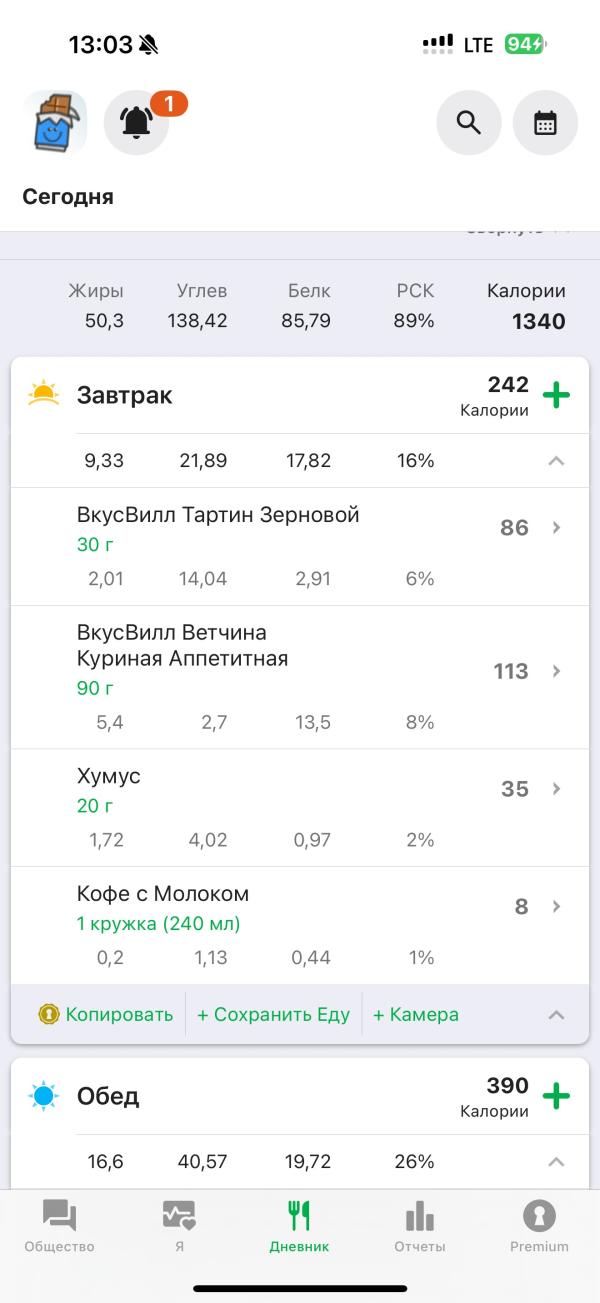The width and height of the screenshot is (600, 1303).
Task: Open the Отчеты bar chart tab
Action: [x=419, y=1226]
